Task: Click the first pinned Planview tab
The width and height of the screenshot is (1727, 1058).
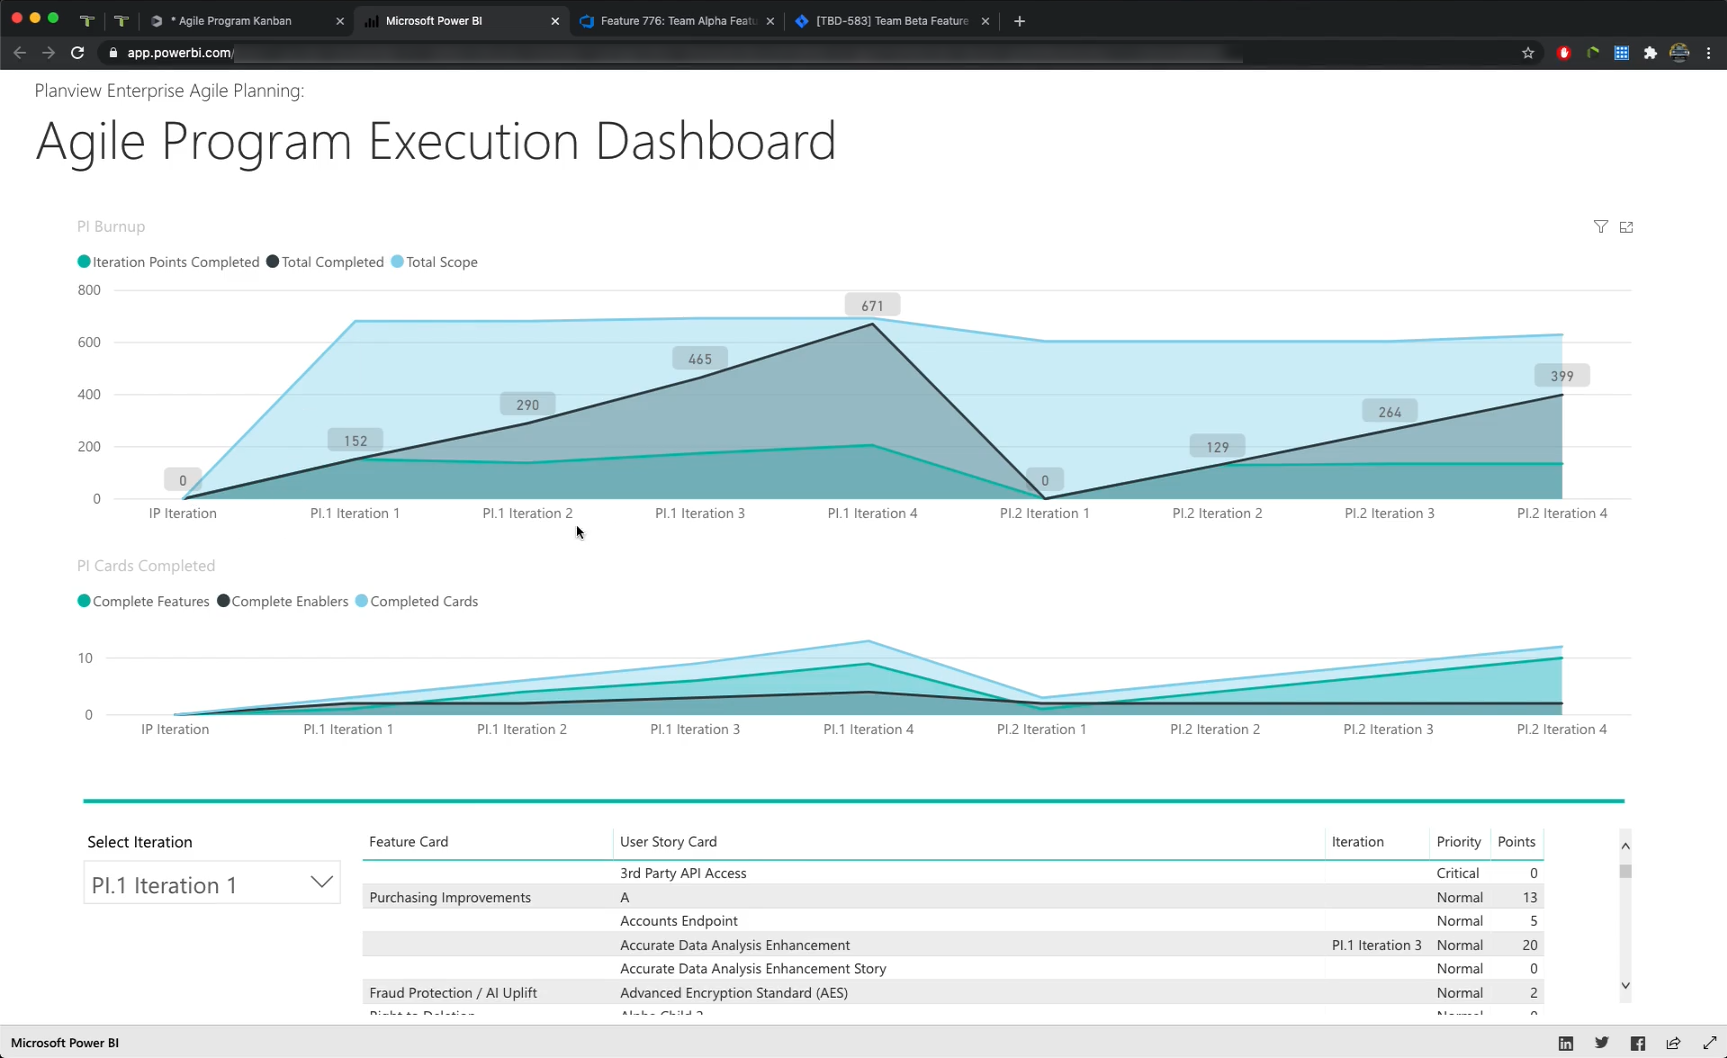Action: 87,21
